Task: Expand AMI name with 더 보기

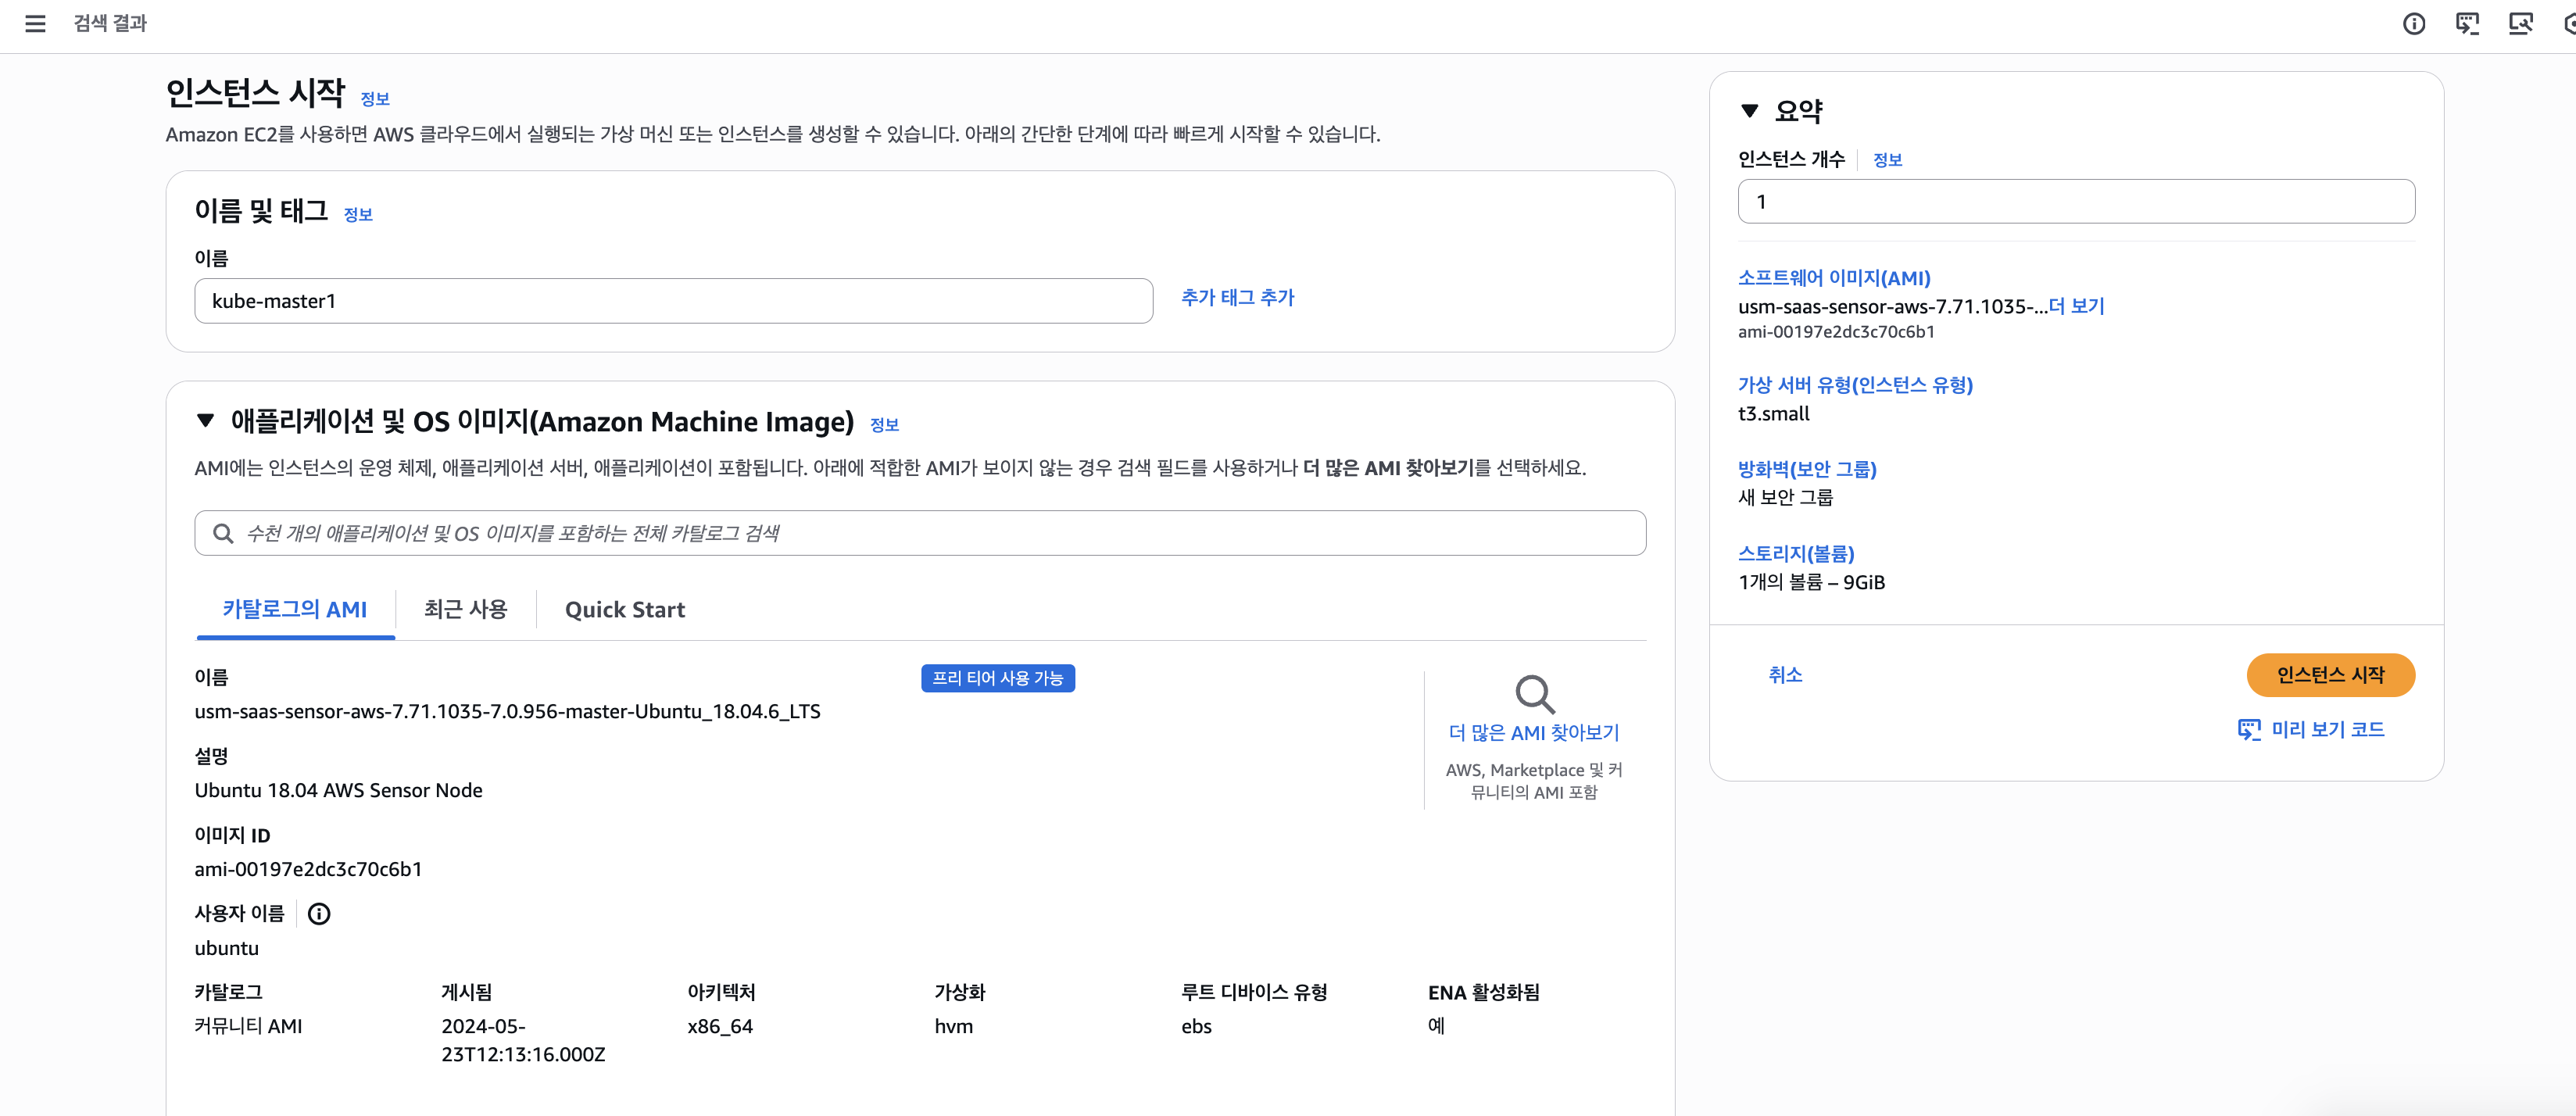Action: coord(2076,306)
